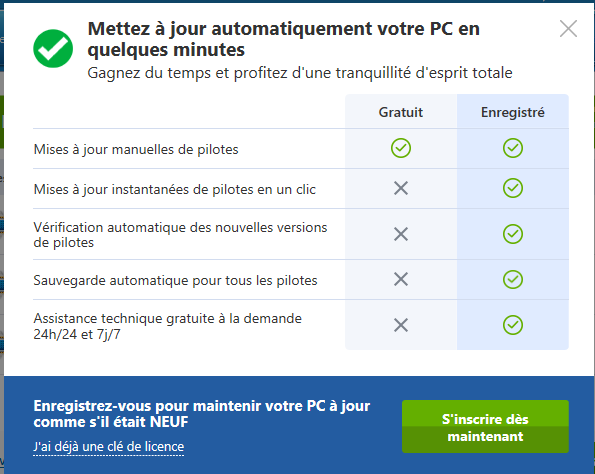Click Gratuit X for 24h/24 technical support

tap(401, 325)
